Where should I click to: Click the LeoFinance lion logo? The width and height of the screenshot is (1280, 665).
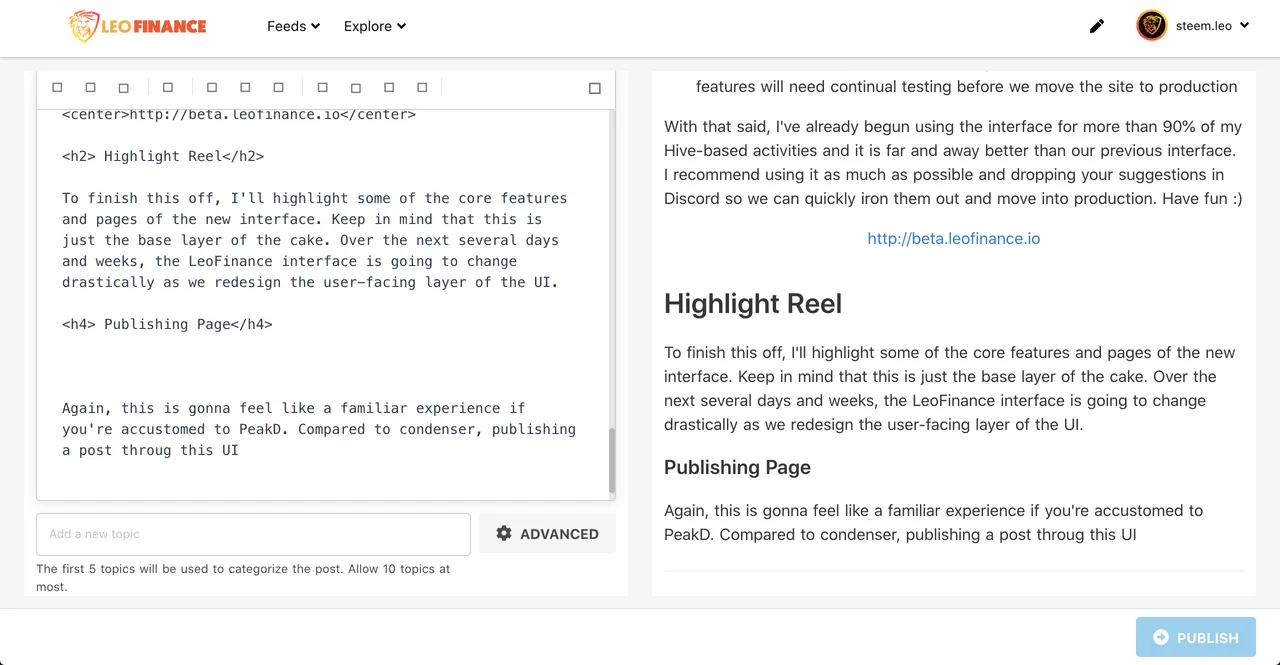point(137,26)
